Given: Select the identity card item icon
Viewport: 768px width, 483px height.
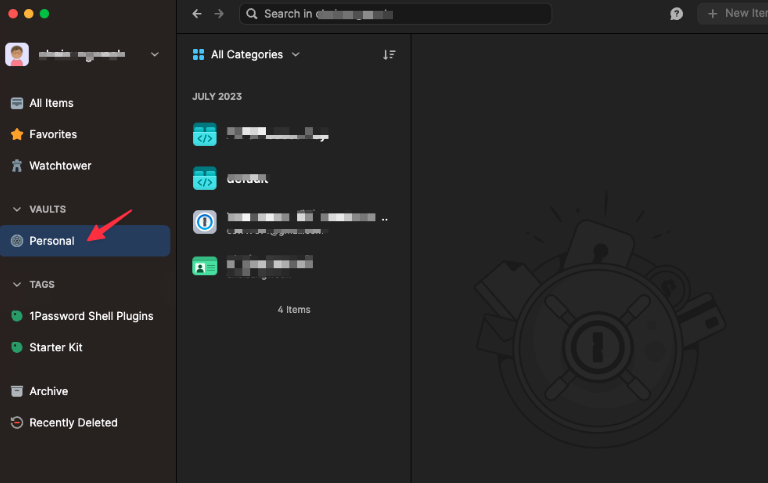Looking at the screenshot, I should click(x=205, y=266).
